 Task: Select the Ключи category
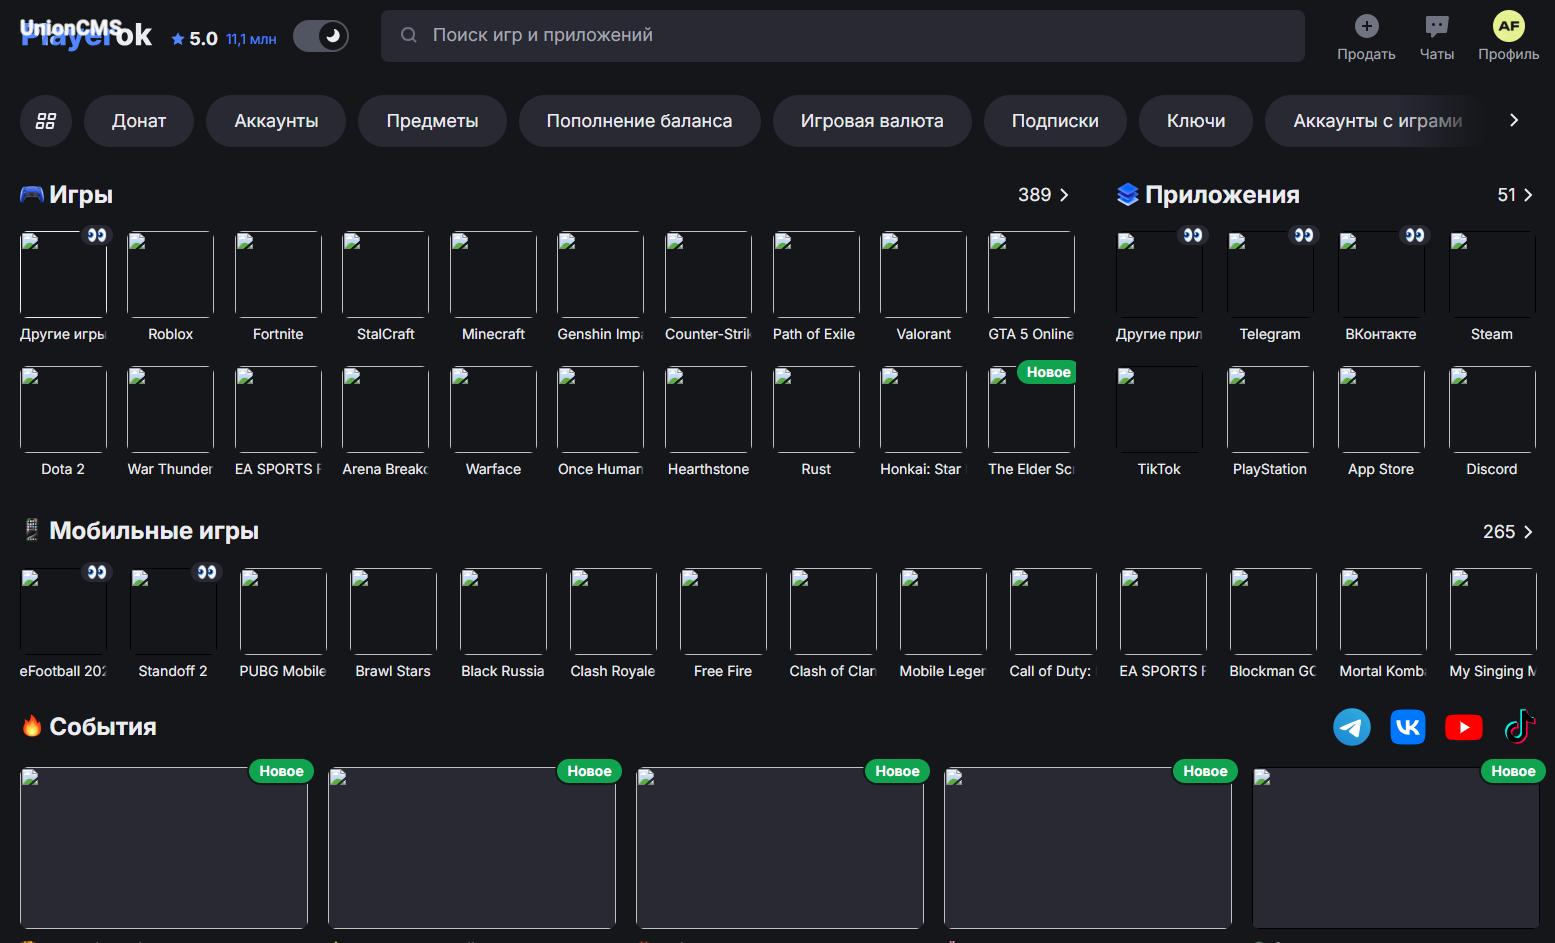pos(1196,121)
